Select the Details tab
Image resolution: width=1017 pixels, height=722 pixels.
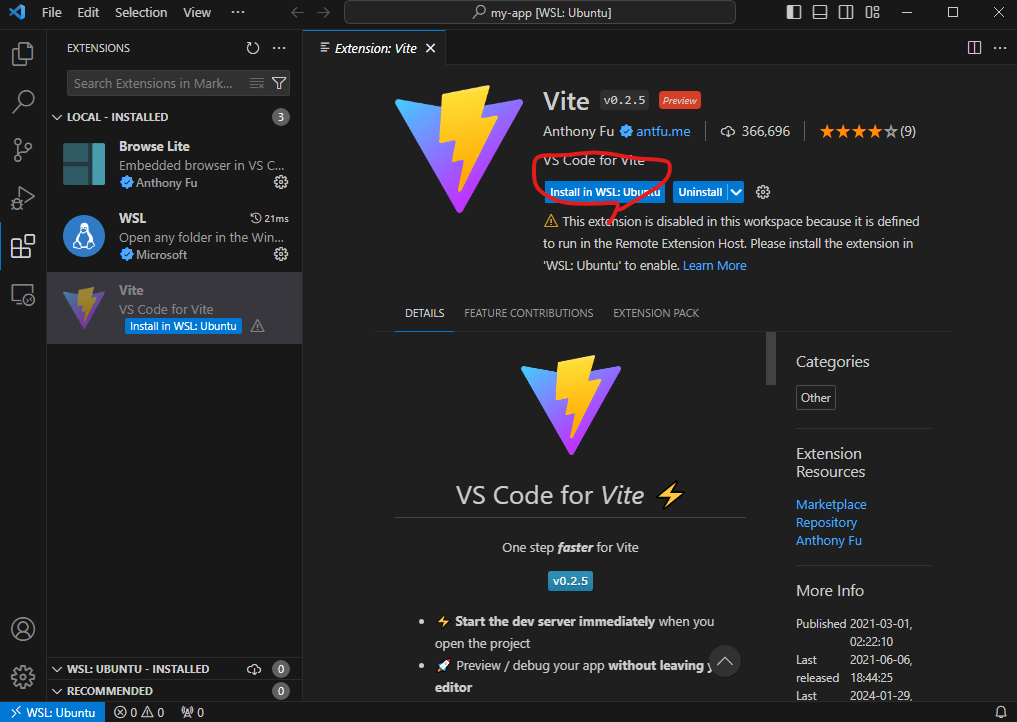pos(424,313)
